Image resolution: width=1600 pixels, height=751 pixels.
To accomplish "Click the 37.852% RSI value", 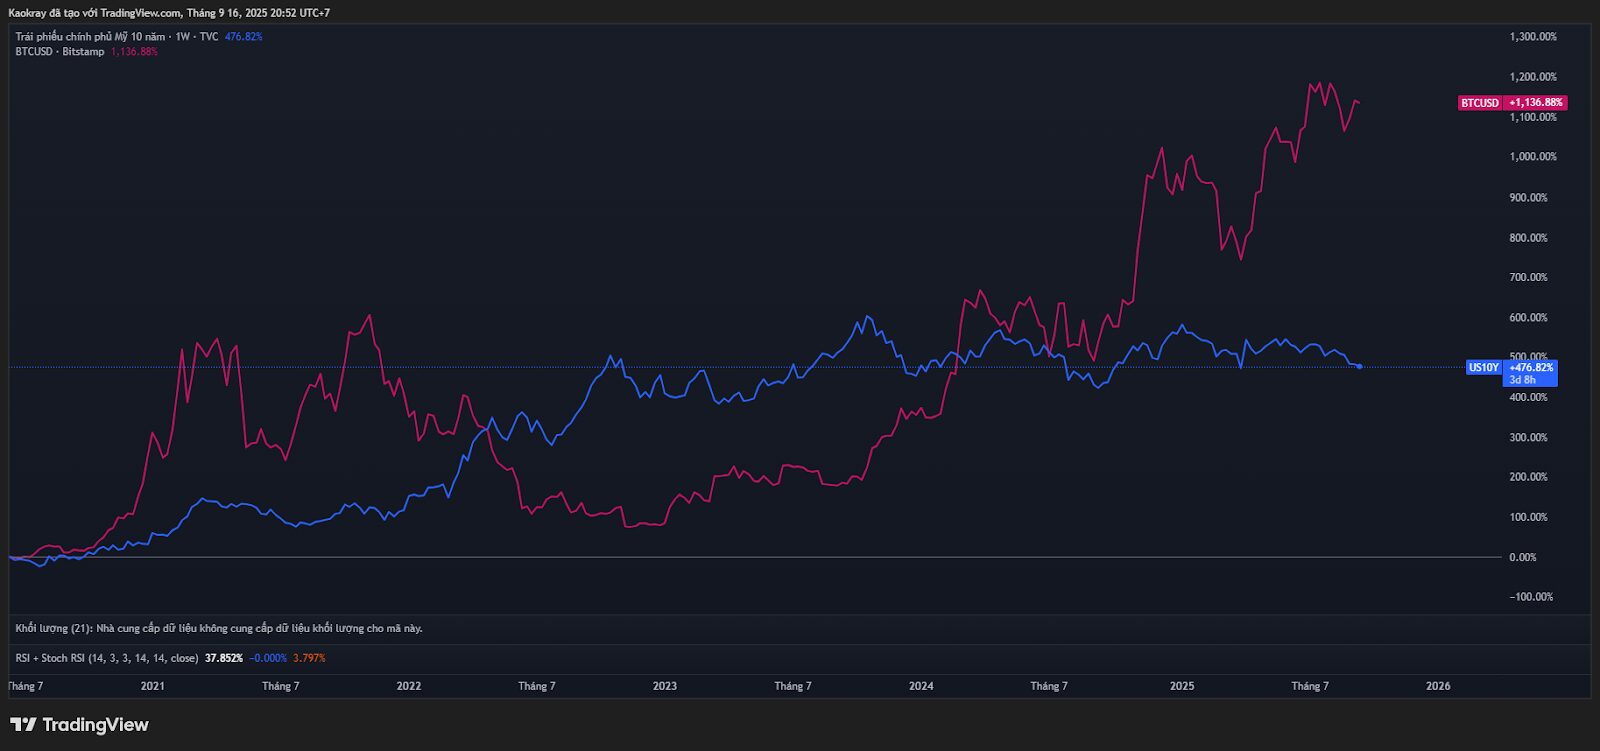I will pos(224,658).
